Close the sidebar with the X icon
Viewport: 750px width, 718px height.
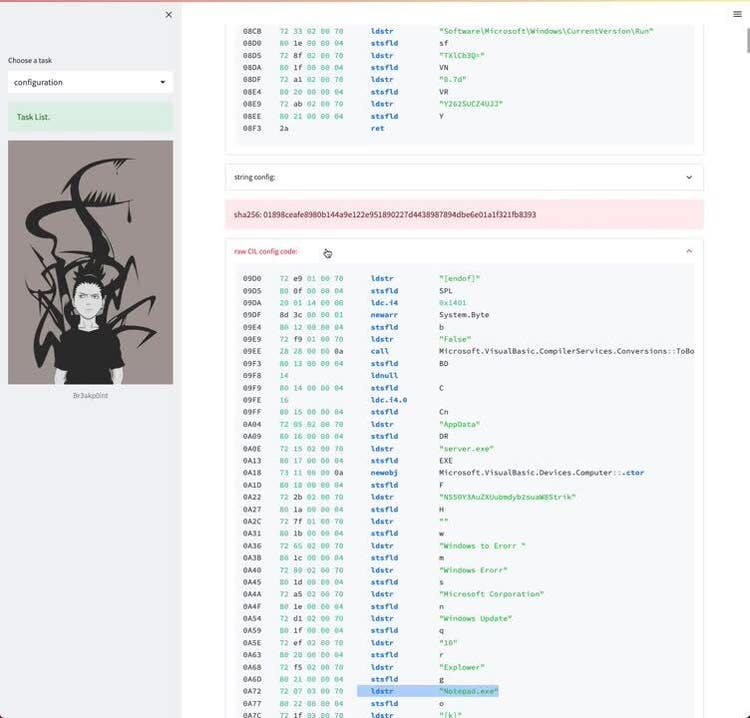click(x=168, y=15)
